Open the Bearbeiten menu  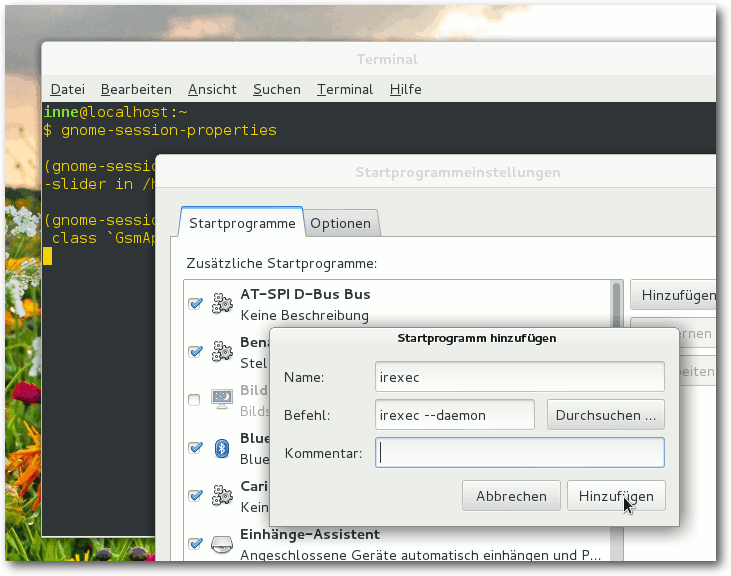point(136,89)
